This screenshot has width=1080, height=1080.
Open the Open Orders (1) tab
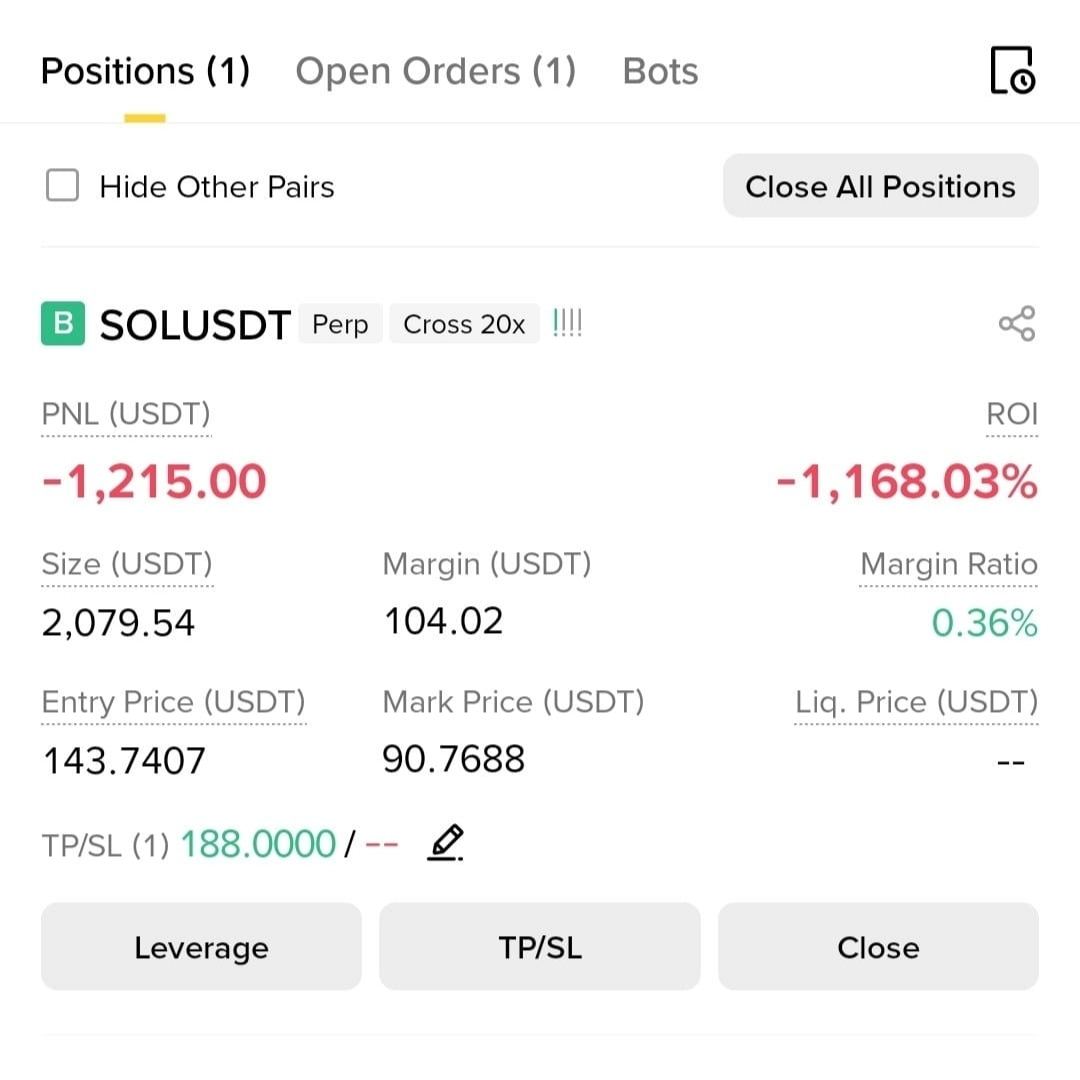(x=435, y=72)
